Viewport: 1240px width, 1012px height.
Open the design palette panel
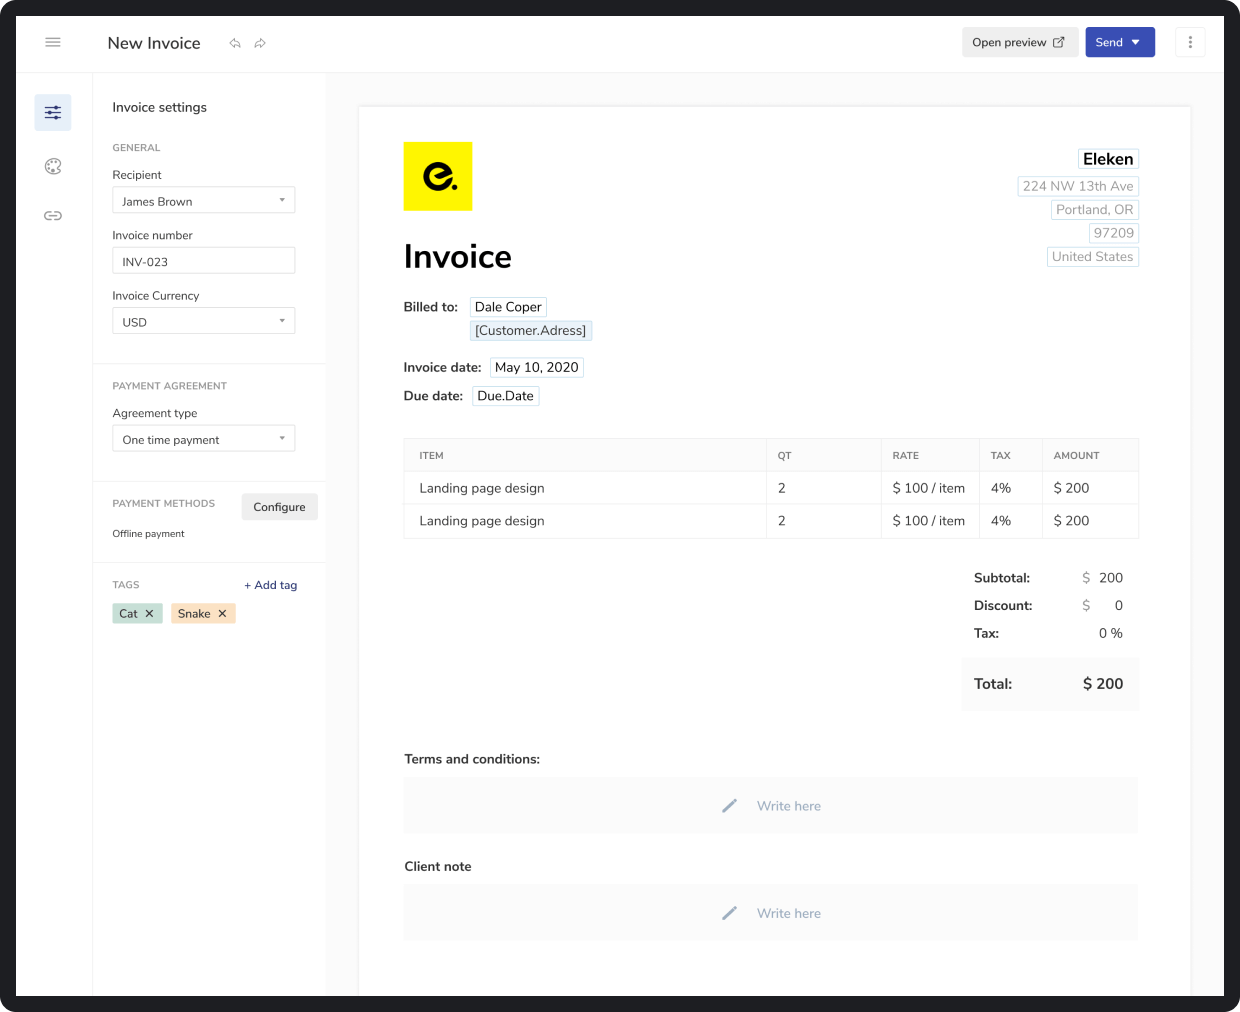[x=53, y=166]
